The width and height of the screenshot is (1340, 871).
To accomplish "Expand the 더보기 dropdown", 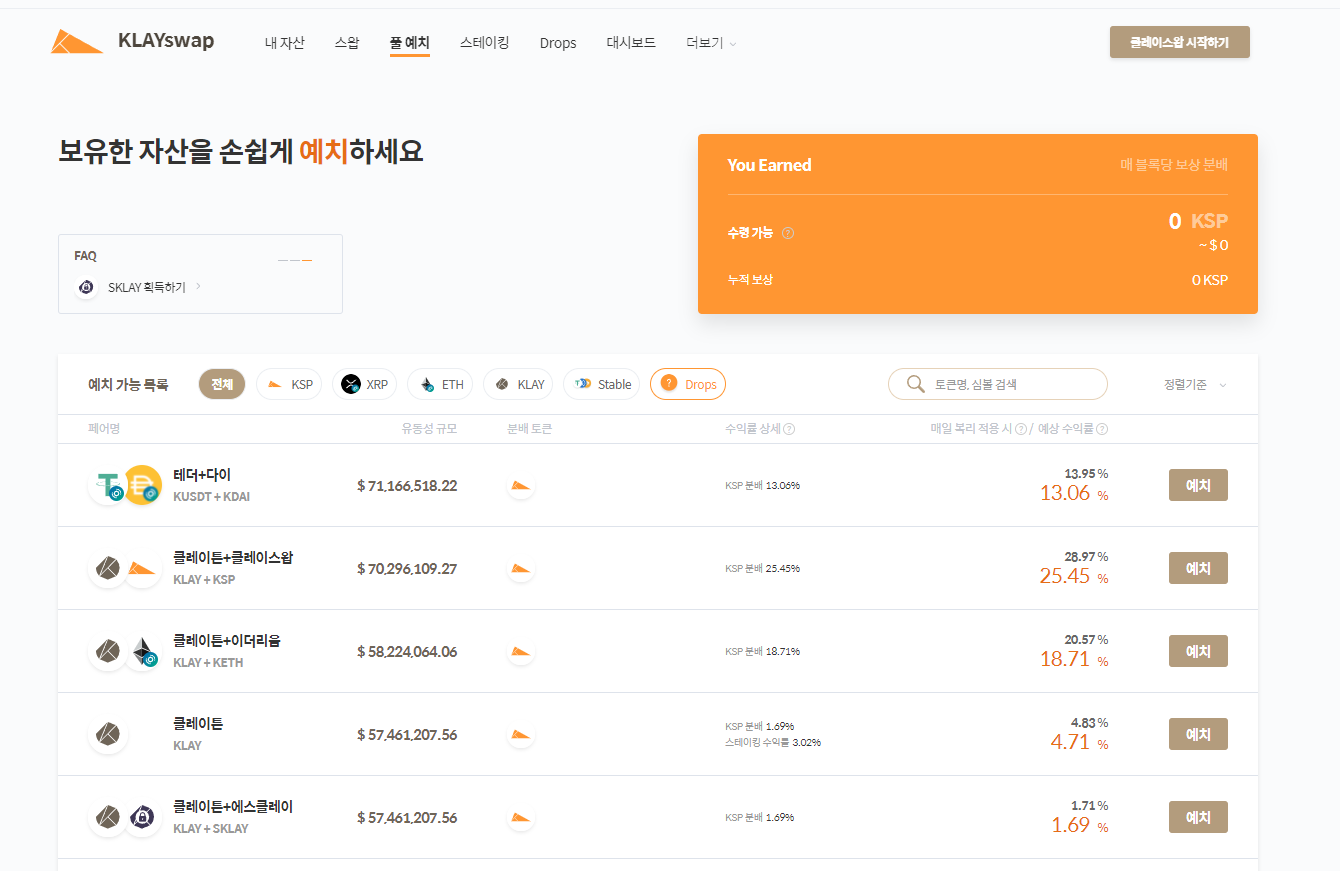I will 711,43.
